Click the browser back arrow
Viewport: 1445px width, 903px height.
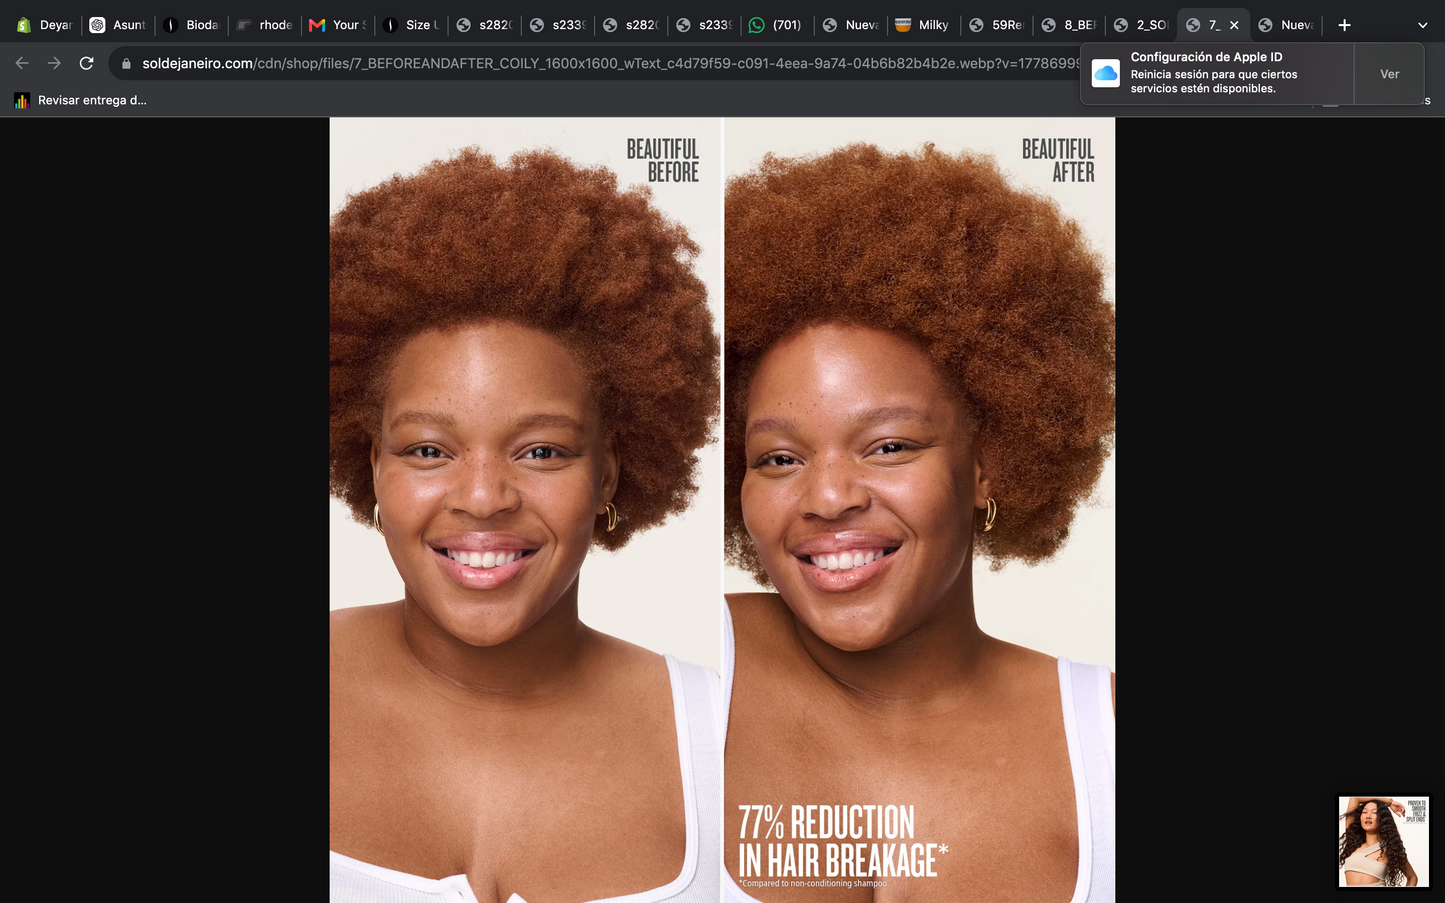point(22,63)
